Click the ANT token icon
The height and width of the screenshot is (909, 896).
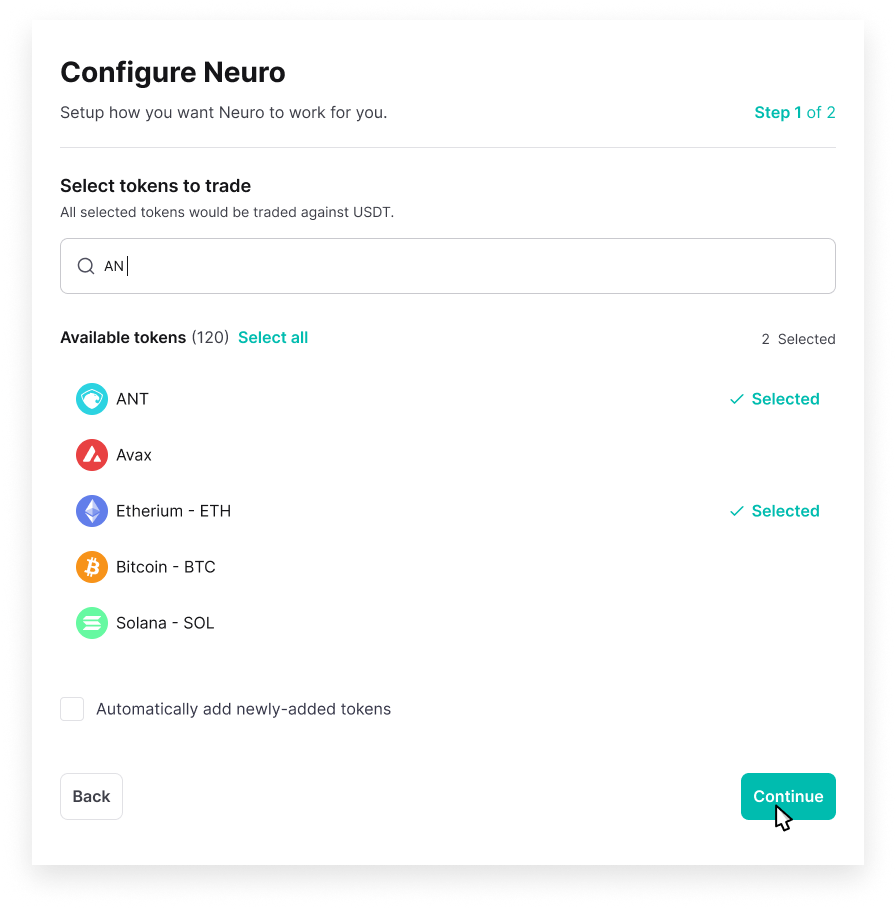click(91, 398)
